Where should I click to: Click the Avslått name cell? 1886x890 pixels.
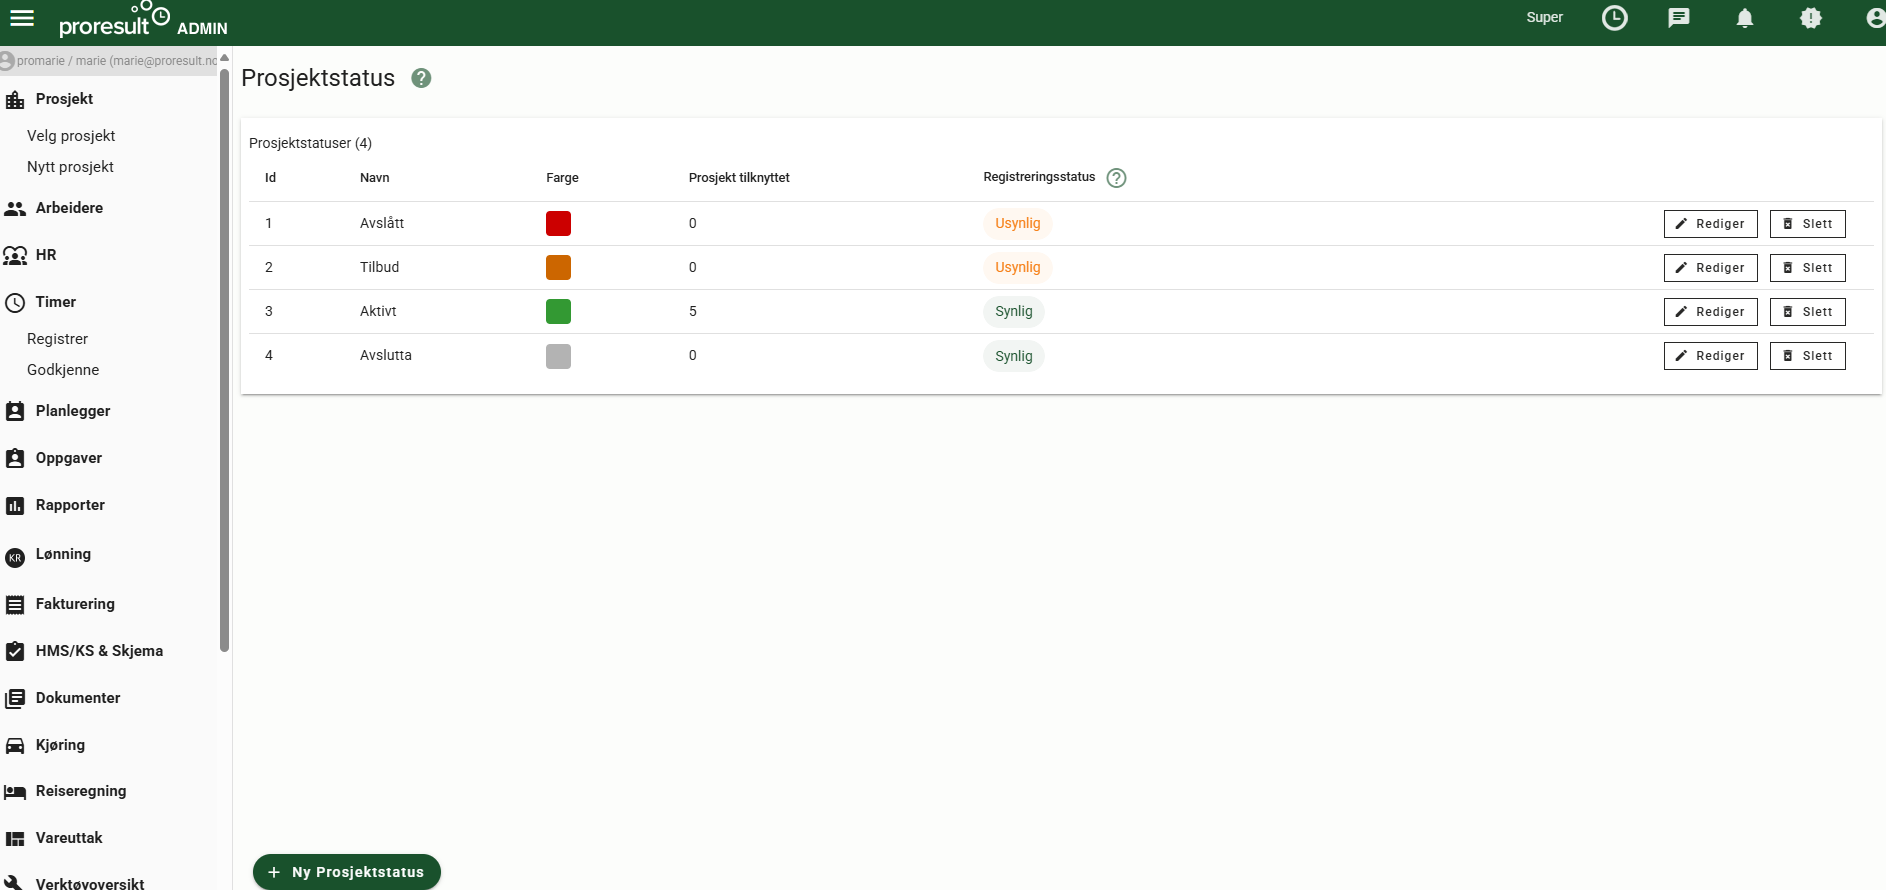382,223
